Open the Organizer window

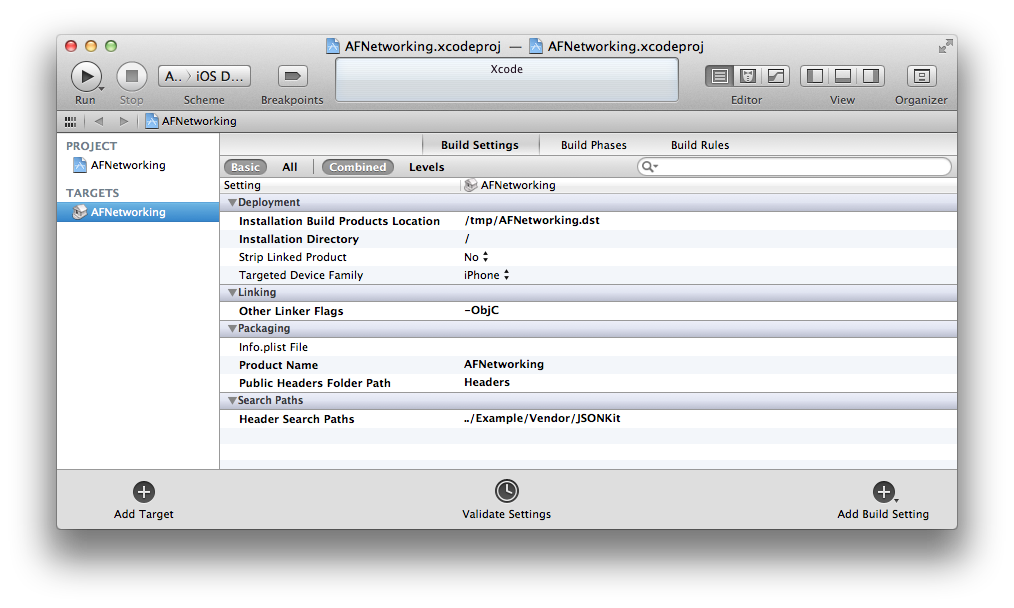tap(922, 76)
